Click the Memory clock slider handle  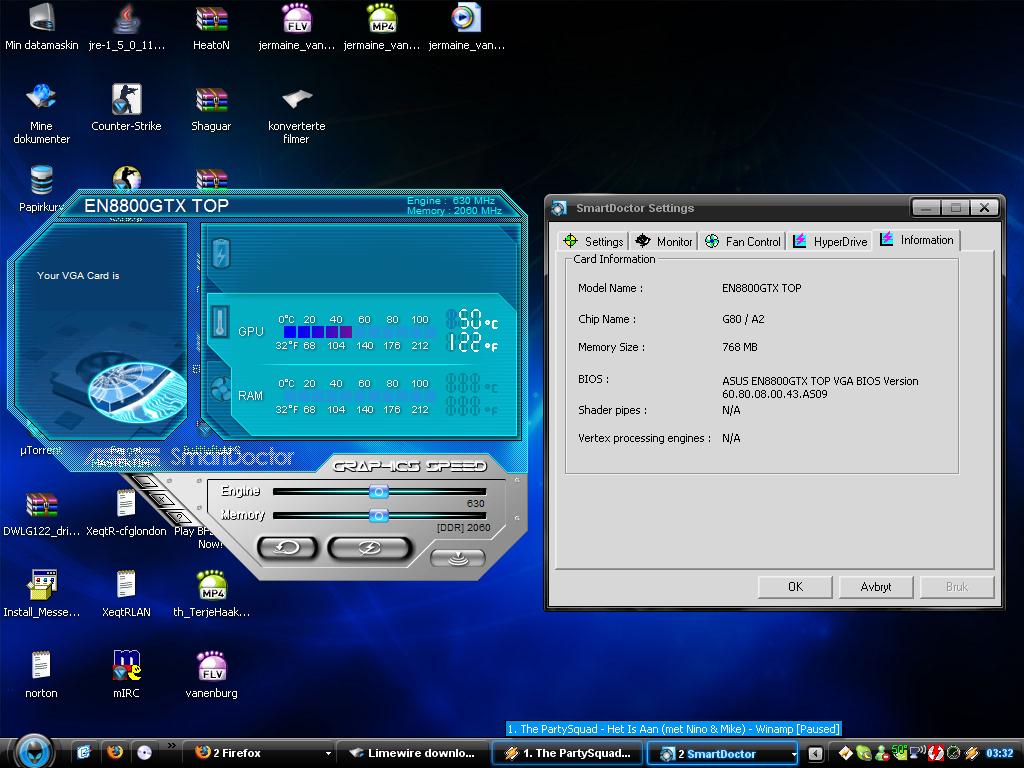(x=379, y=515)
